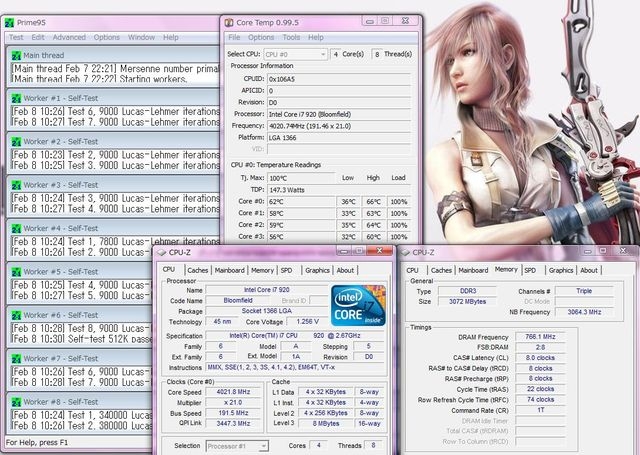The image size is (640, 455).
Task: Switch to CPU tab in right CPU-Z
Action: coord(412,270)
